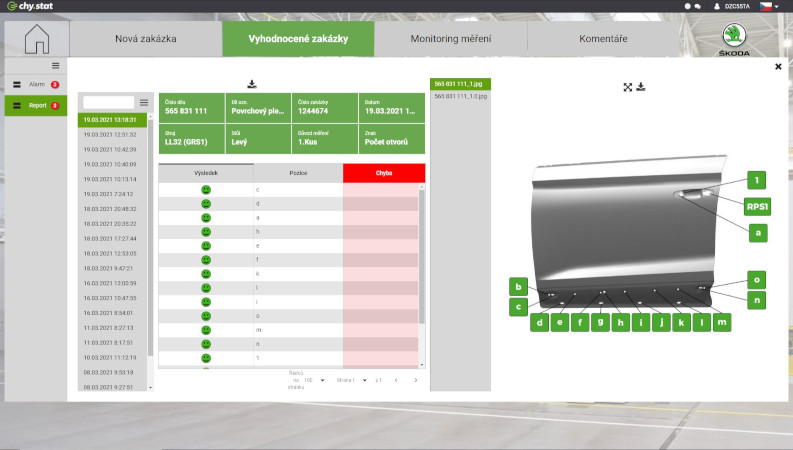Viewport: 793px width, 450px height.
Task: Click door marker label 1
Action: coord(757,180)
